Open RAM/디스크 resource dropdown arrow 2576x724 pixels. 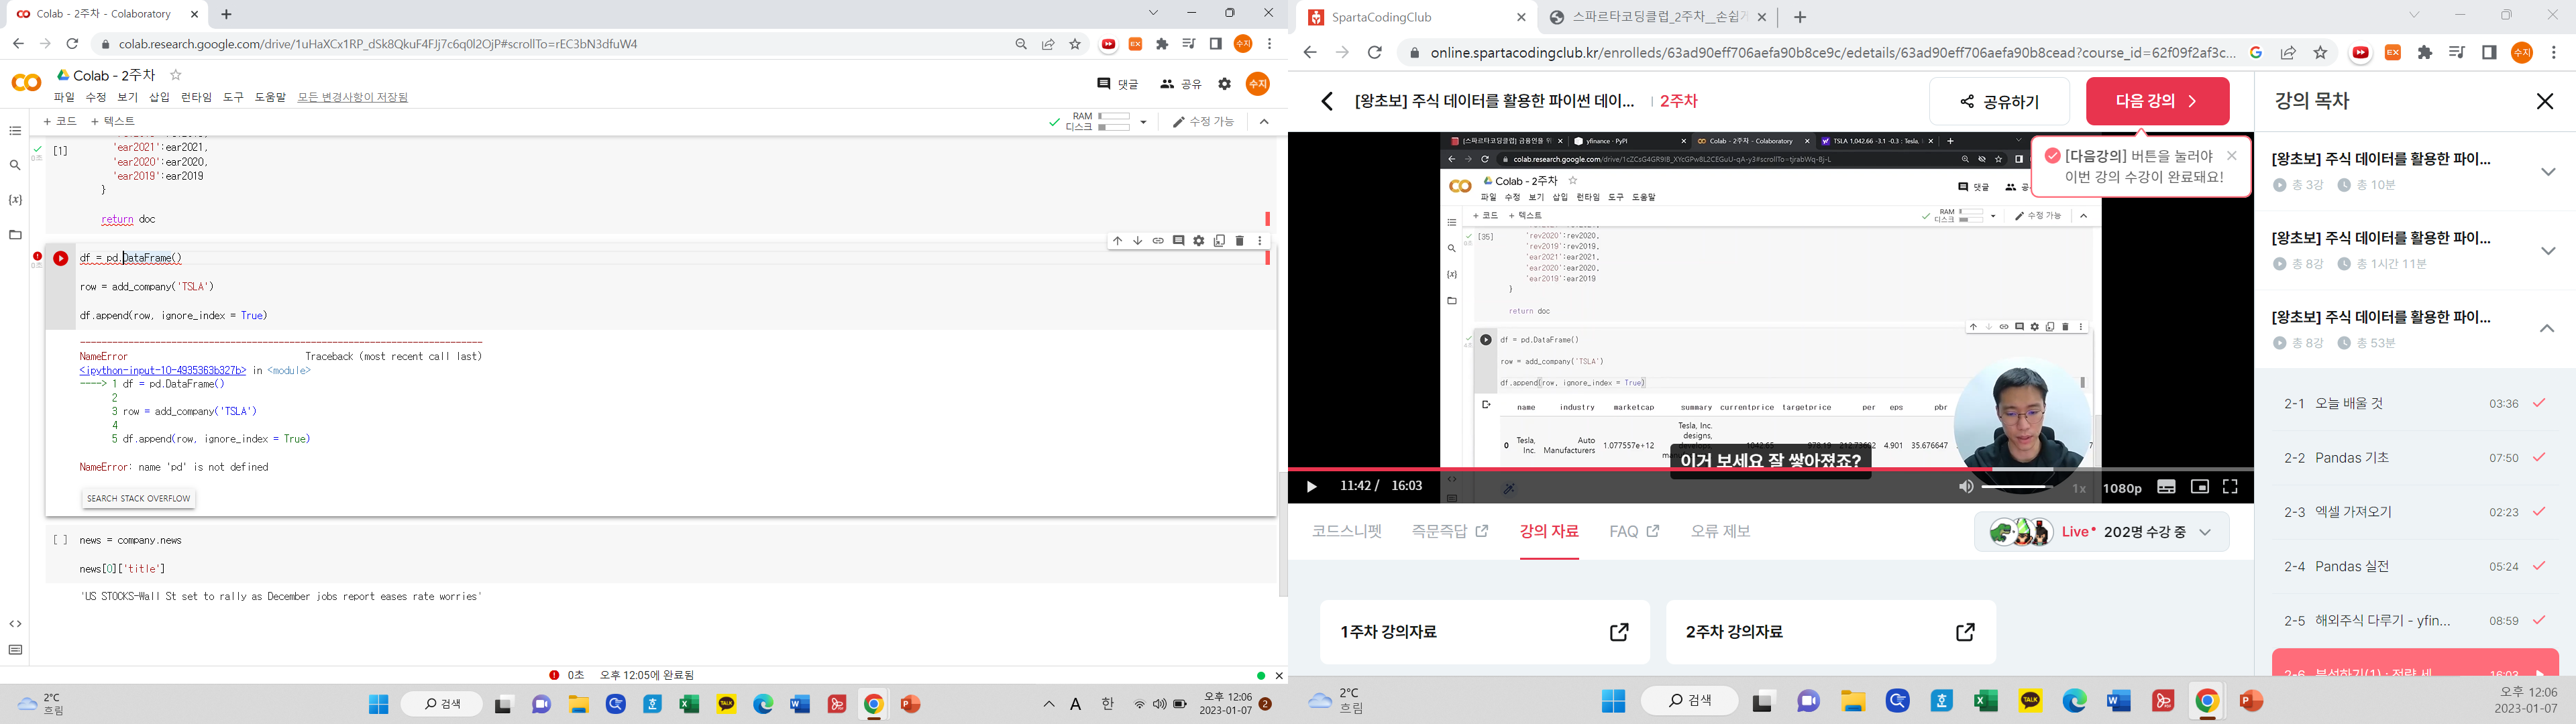coord(1143,122)
